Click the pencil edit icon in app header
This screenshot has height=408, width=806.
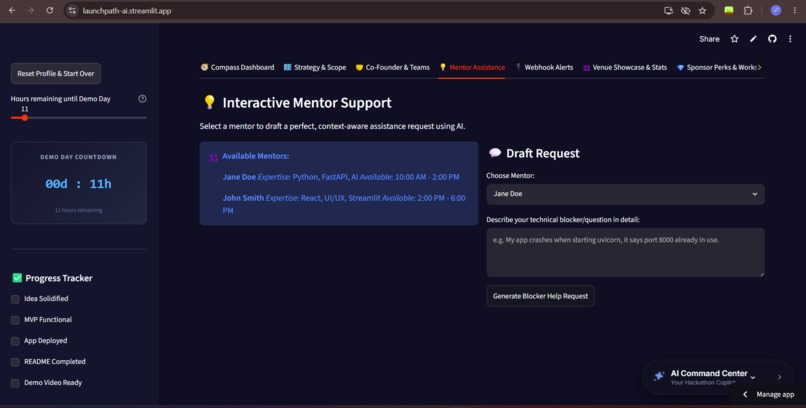pos(753,39)
